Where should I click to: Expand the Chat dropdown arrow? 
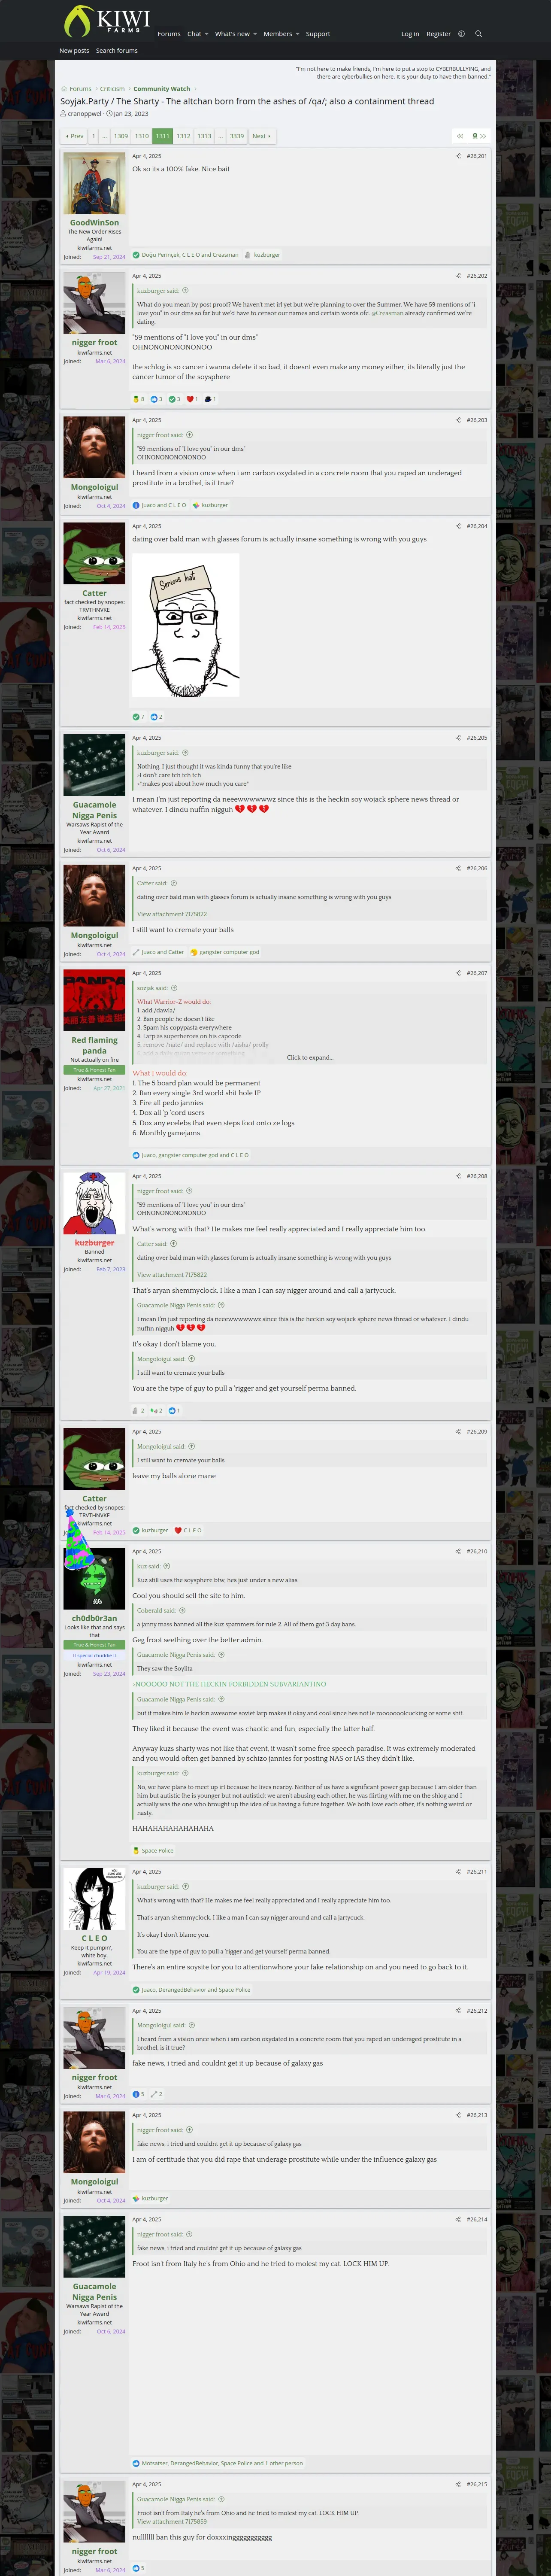206,34
